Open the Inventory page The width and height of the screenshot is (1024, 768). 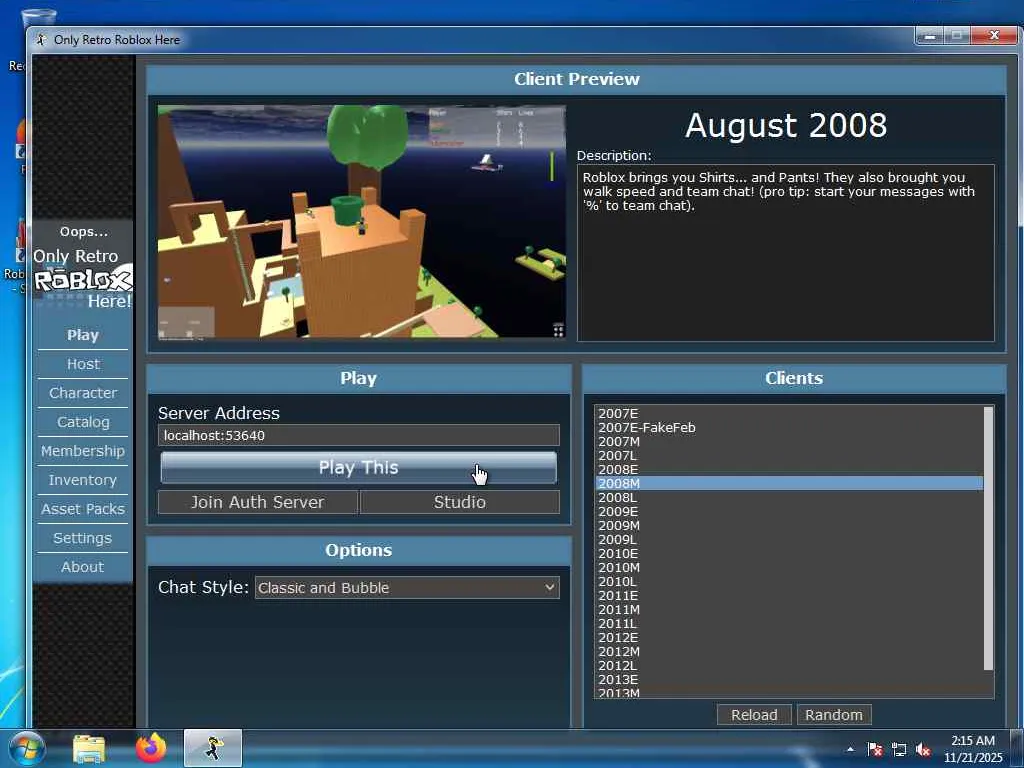coord(83,480)
